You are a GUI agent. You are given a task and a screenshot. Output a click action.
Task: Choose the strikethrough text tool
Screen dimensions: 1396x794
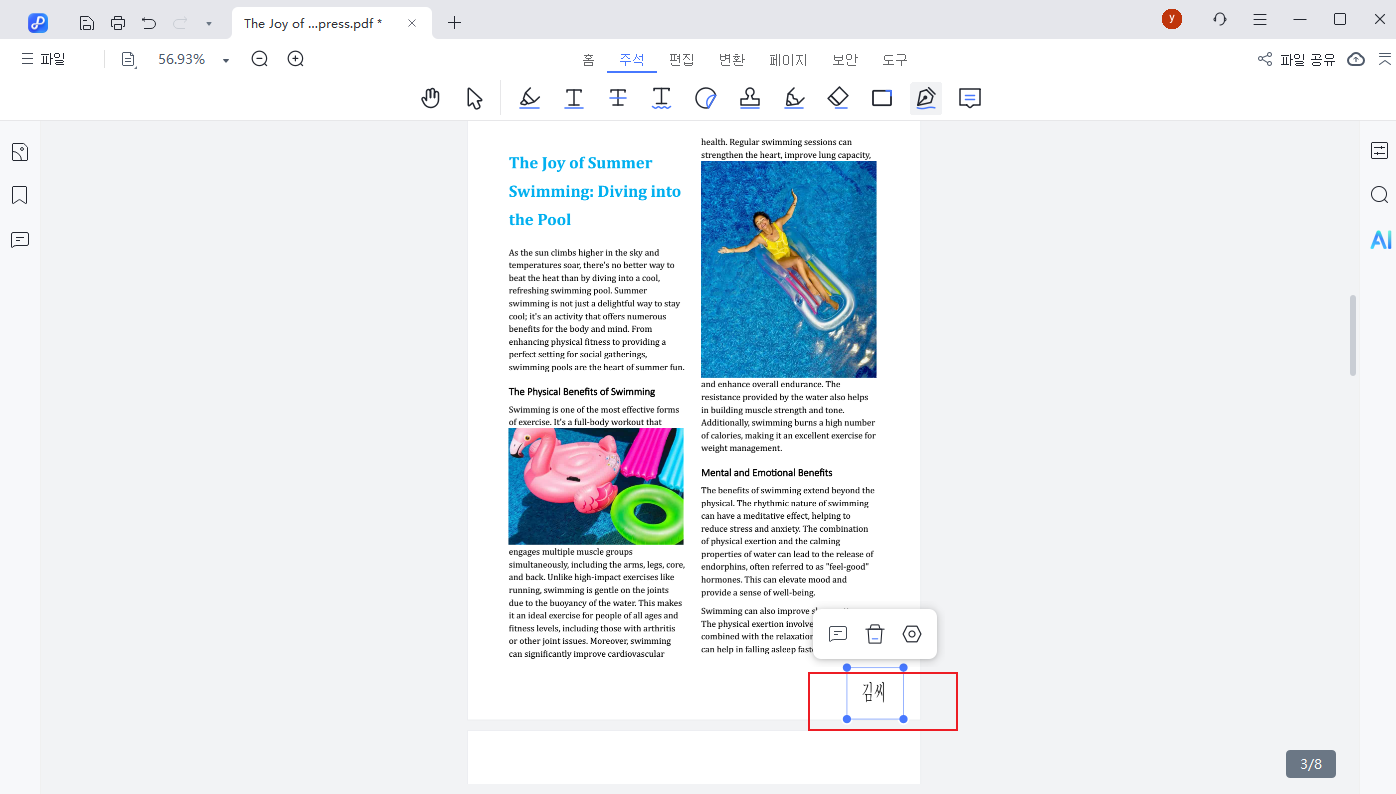[x=618, y=98]
